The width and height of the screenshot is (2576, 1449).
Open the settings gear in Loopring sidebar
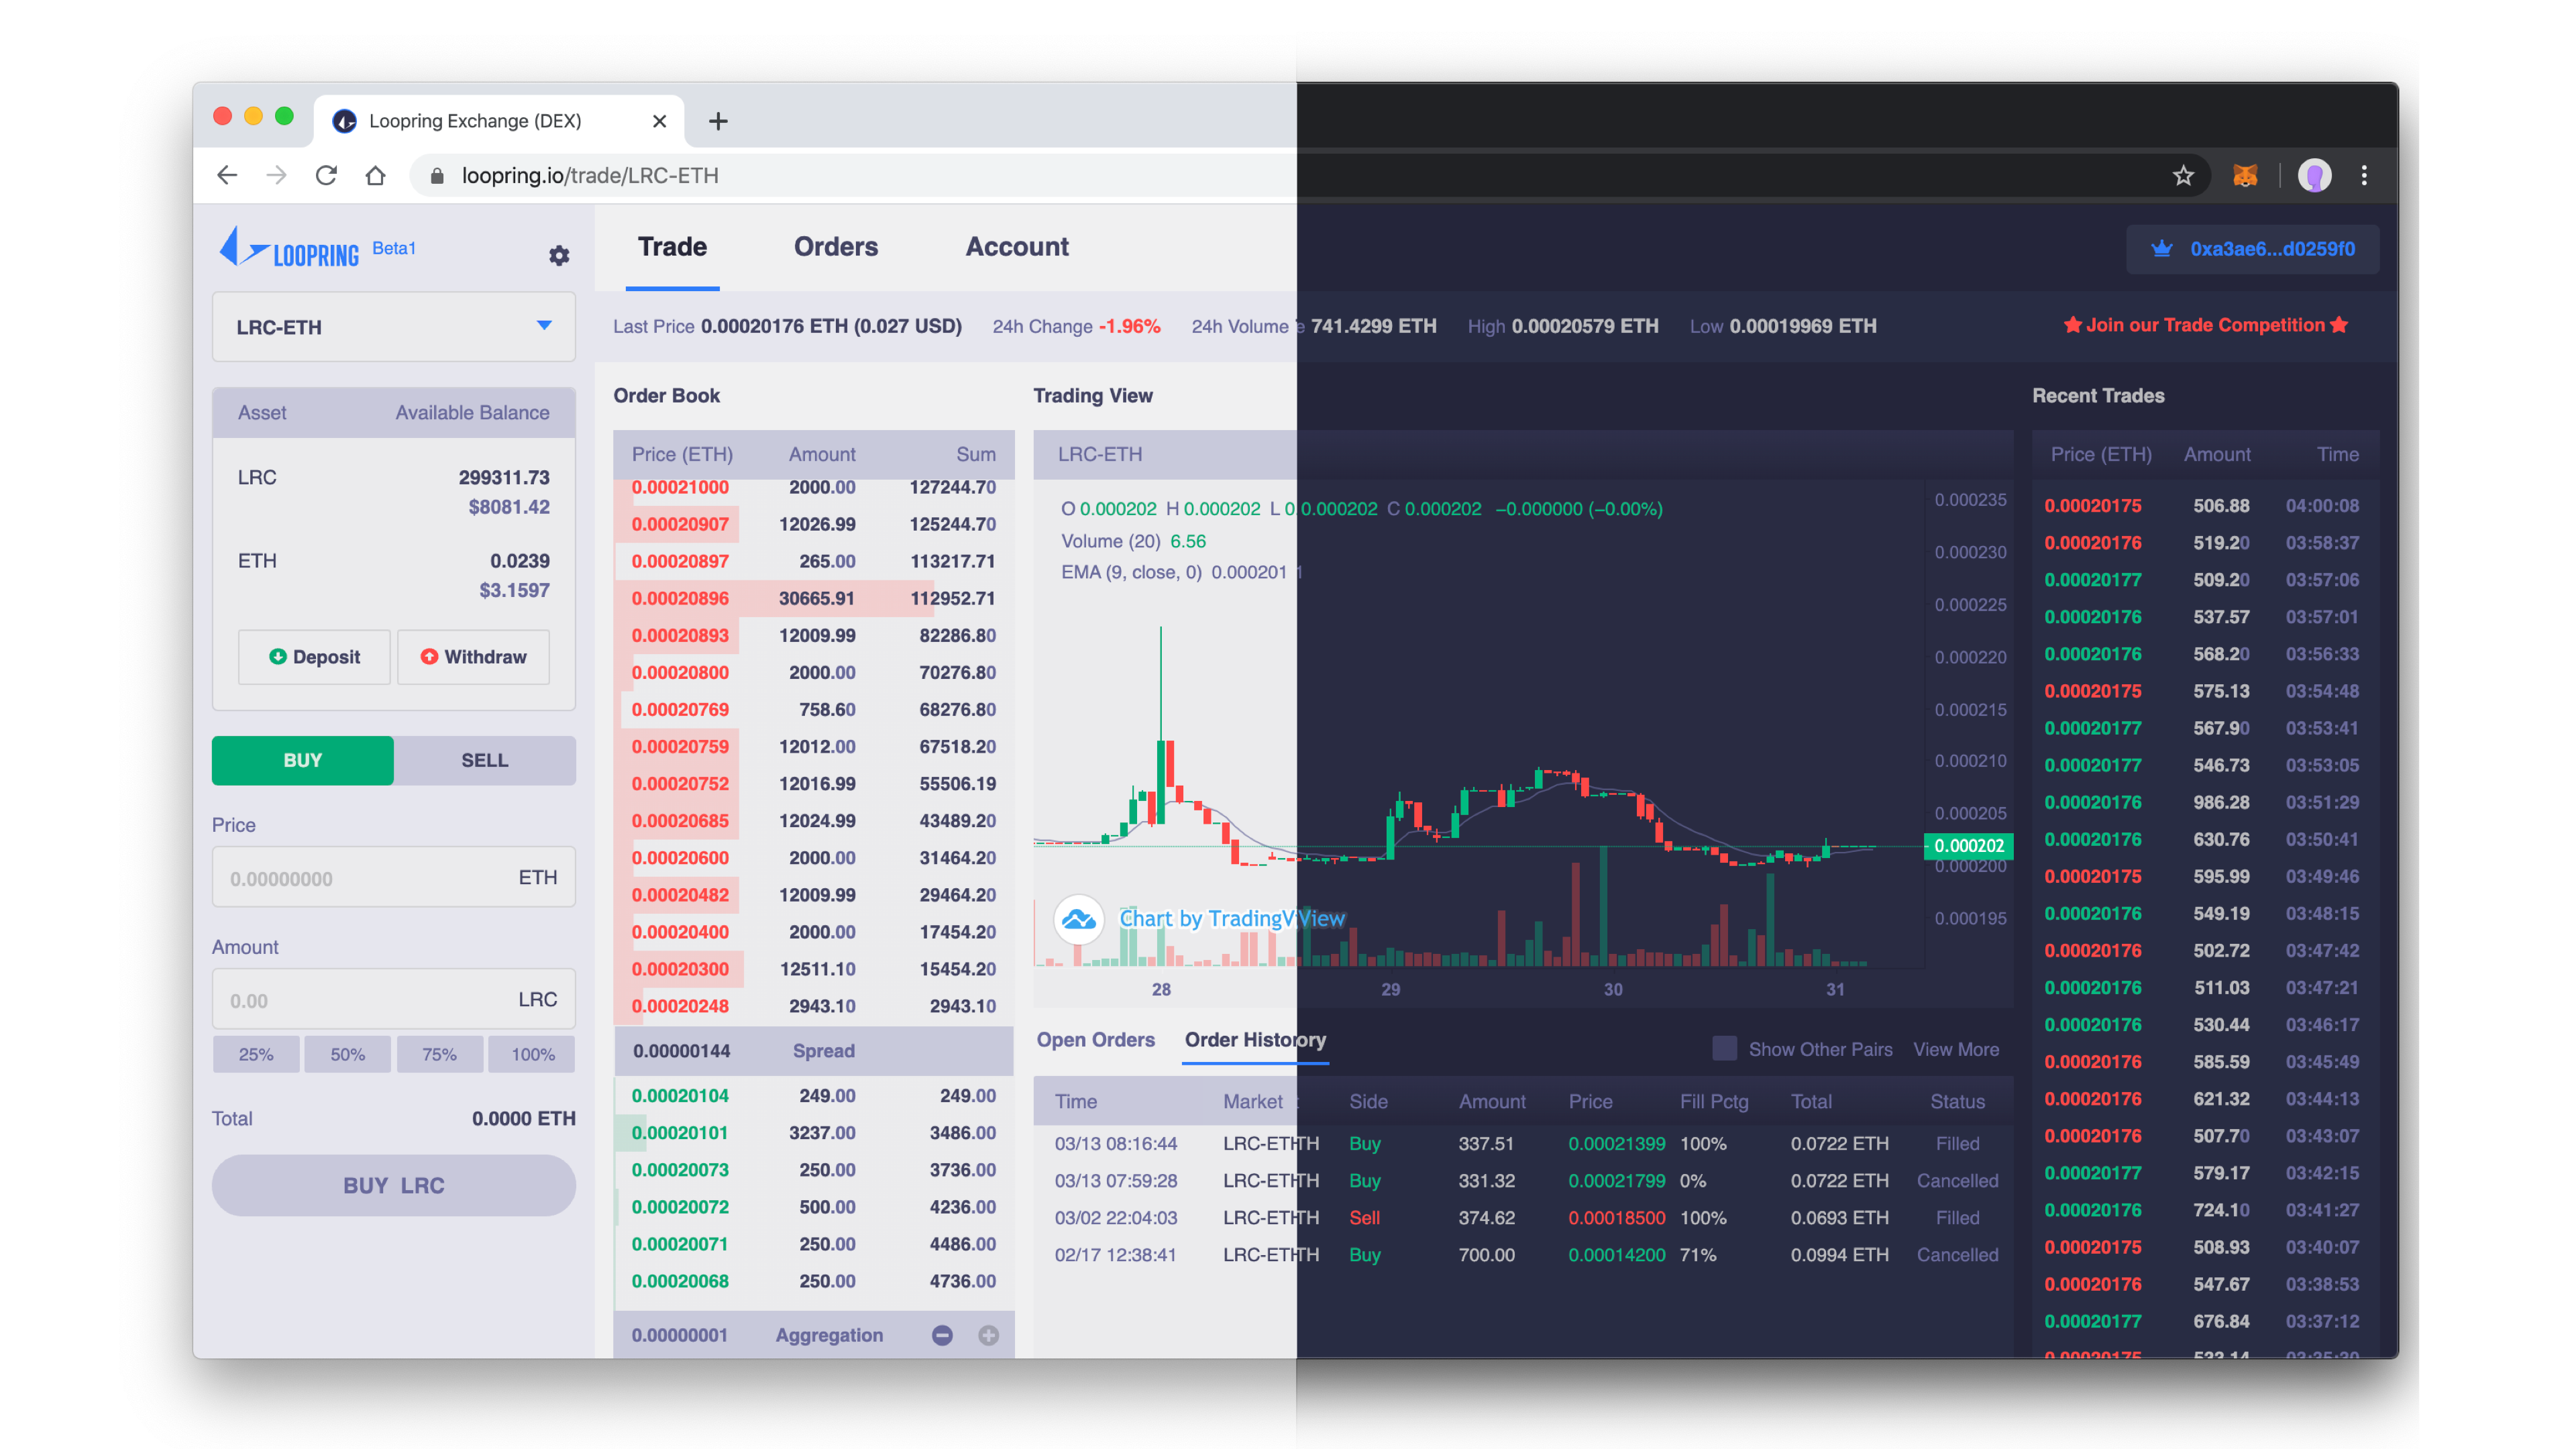pos(559,255)
